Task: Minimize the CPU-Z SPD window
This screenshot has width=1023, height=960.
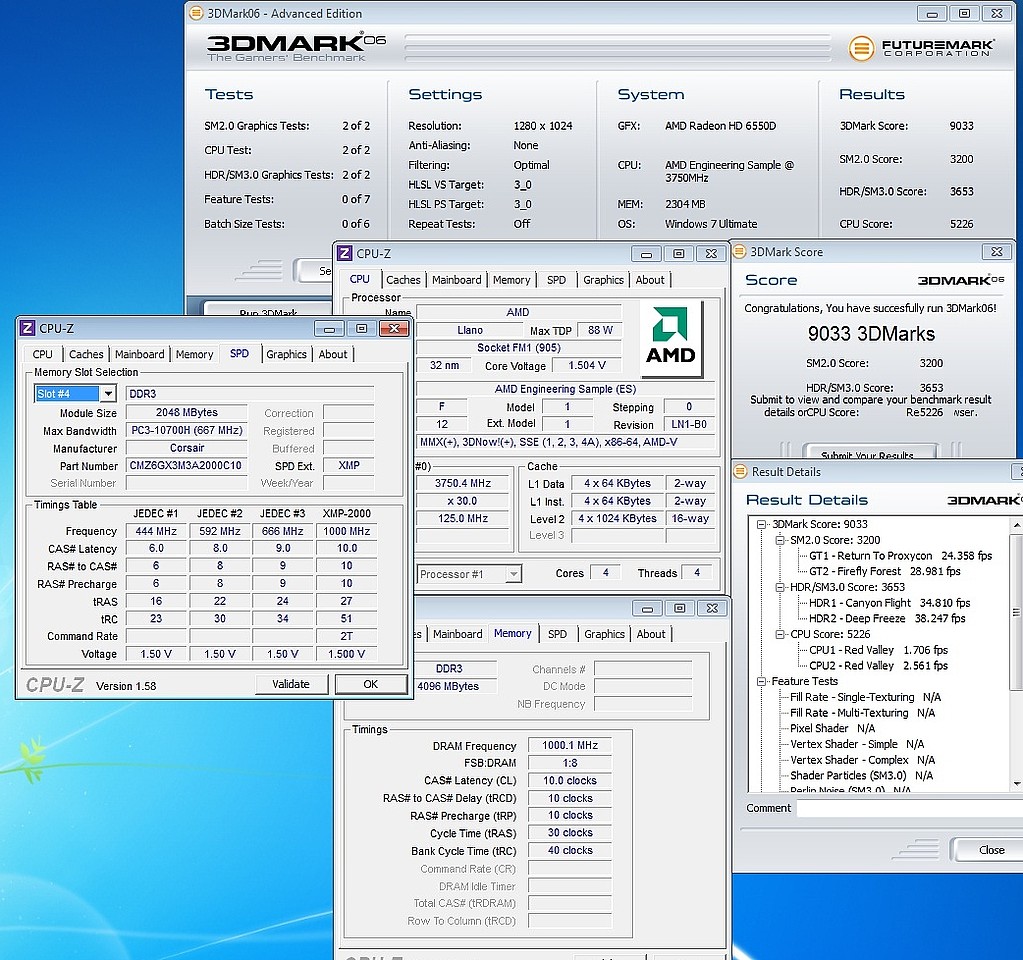Action: (x=329, y=328)
